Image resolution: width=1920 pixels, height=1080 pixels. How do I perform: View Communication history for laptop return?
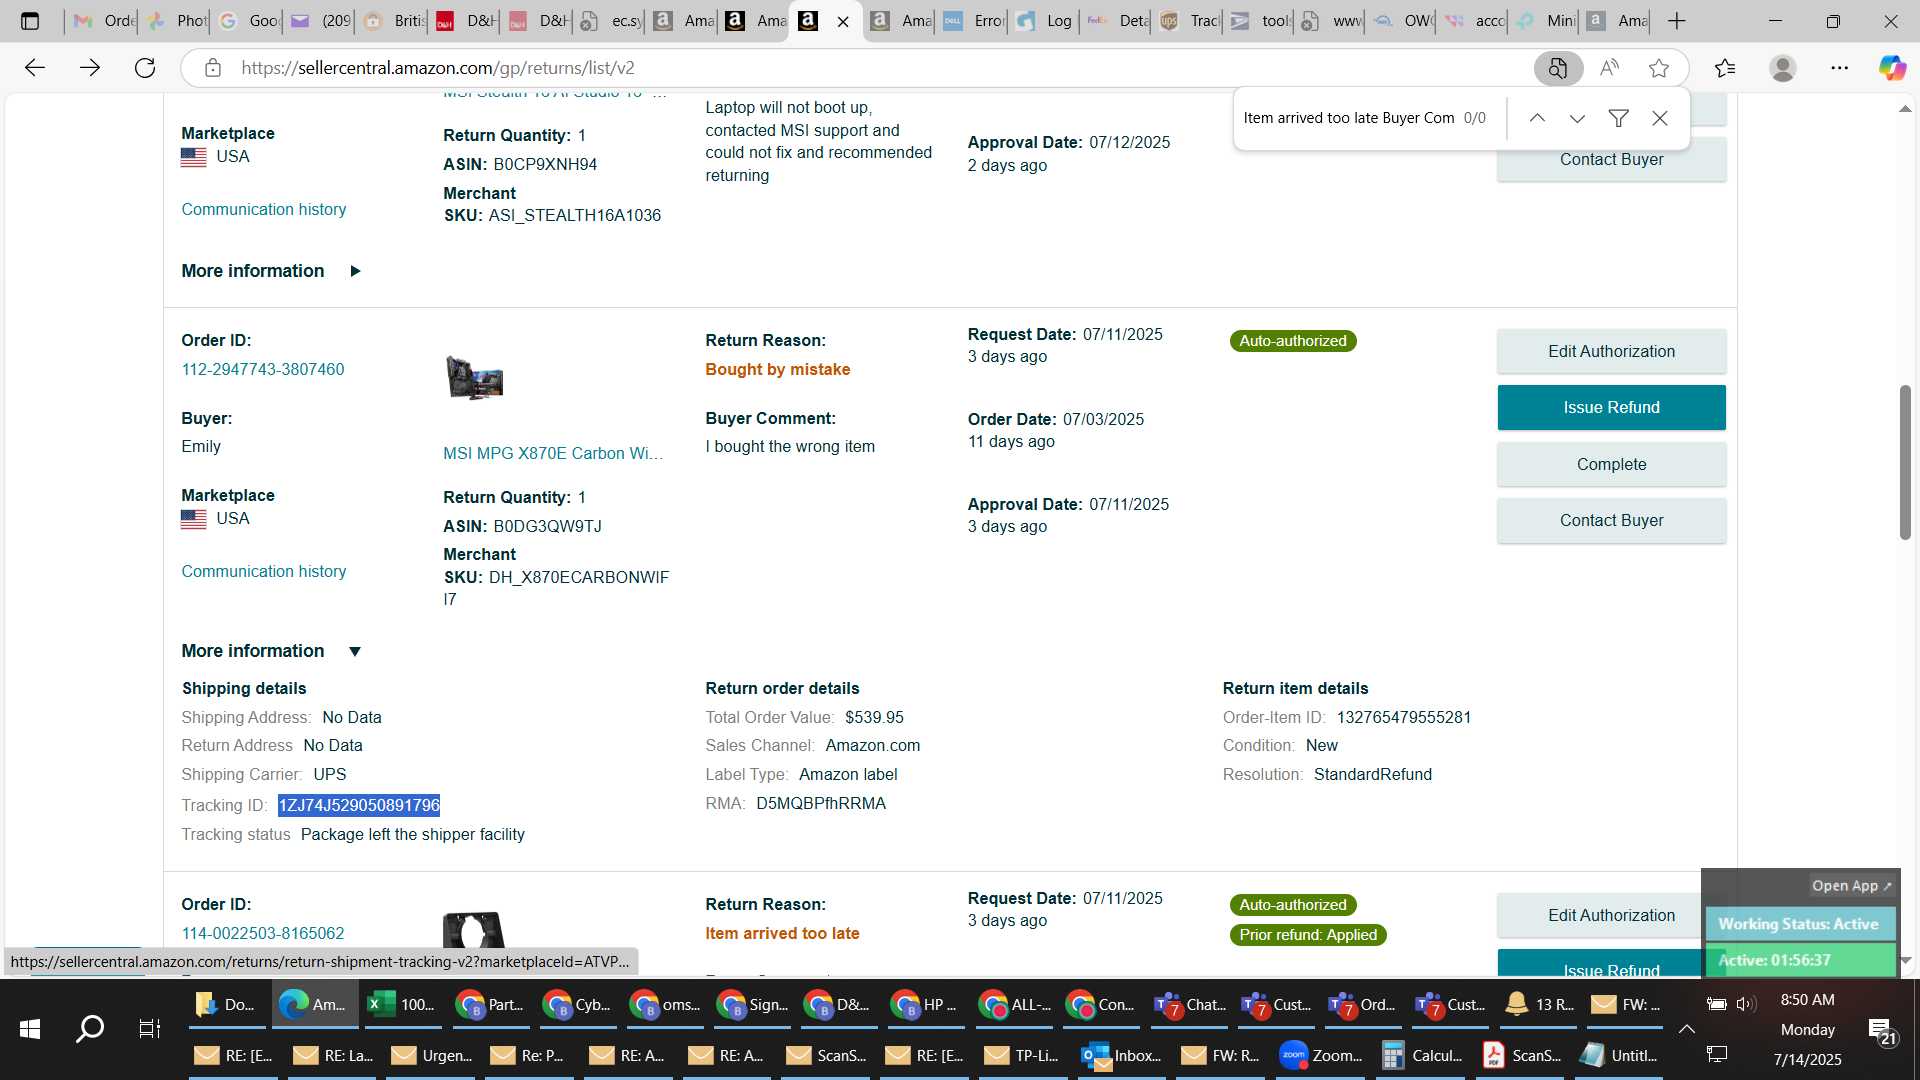pyautogui.click(x=263, y=209)
